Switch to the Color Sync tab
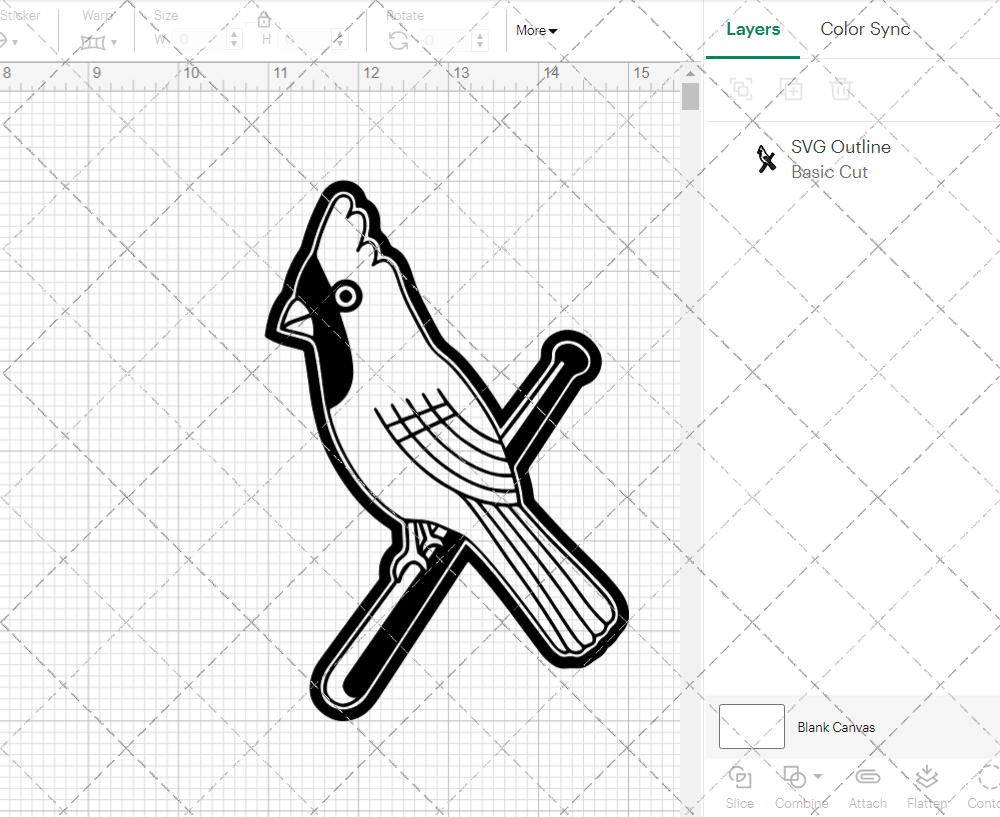 pos(865,29)
